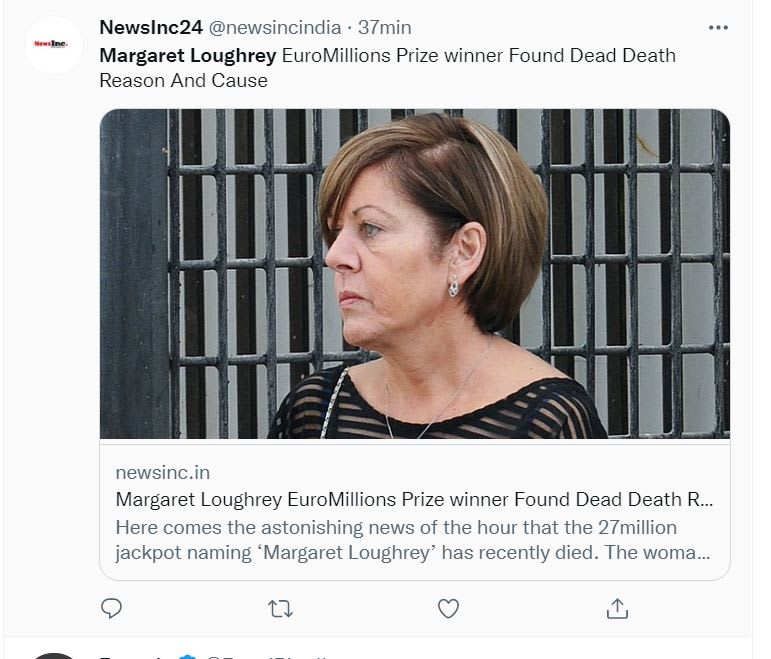
Task: Open the three-dot more options menu
Action: click(718, 28)
